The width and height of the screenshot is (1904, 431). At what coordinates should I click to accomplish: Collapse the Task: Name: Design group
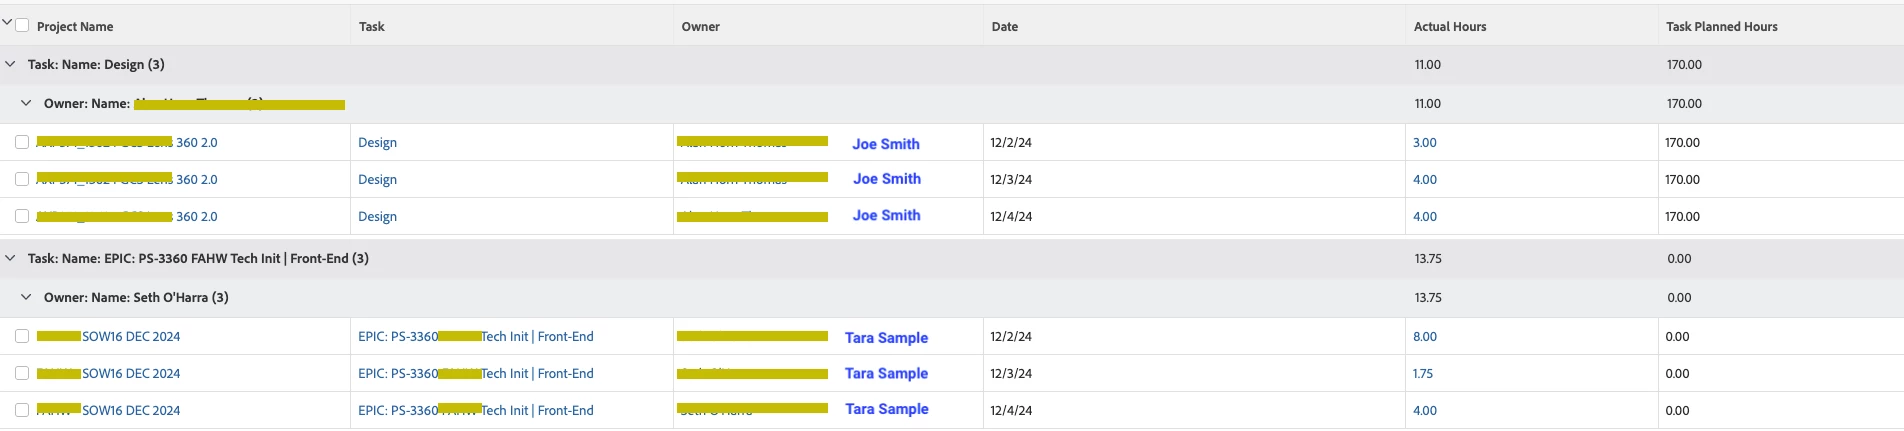[10, 64]
